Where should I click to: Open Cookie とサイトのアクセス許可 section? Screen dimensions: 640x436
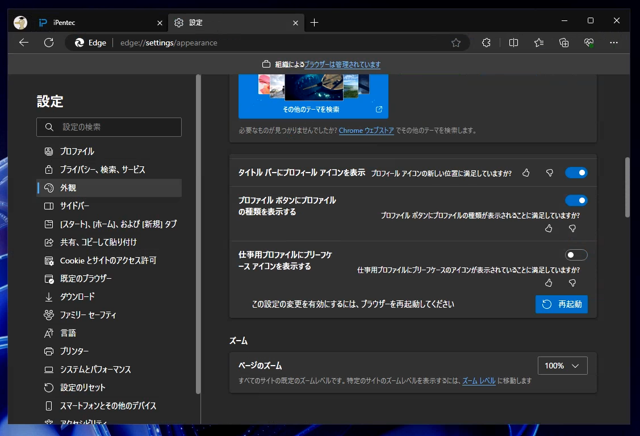tap(109, 260)
